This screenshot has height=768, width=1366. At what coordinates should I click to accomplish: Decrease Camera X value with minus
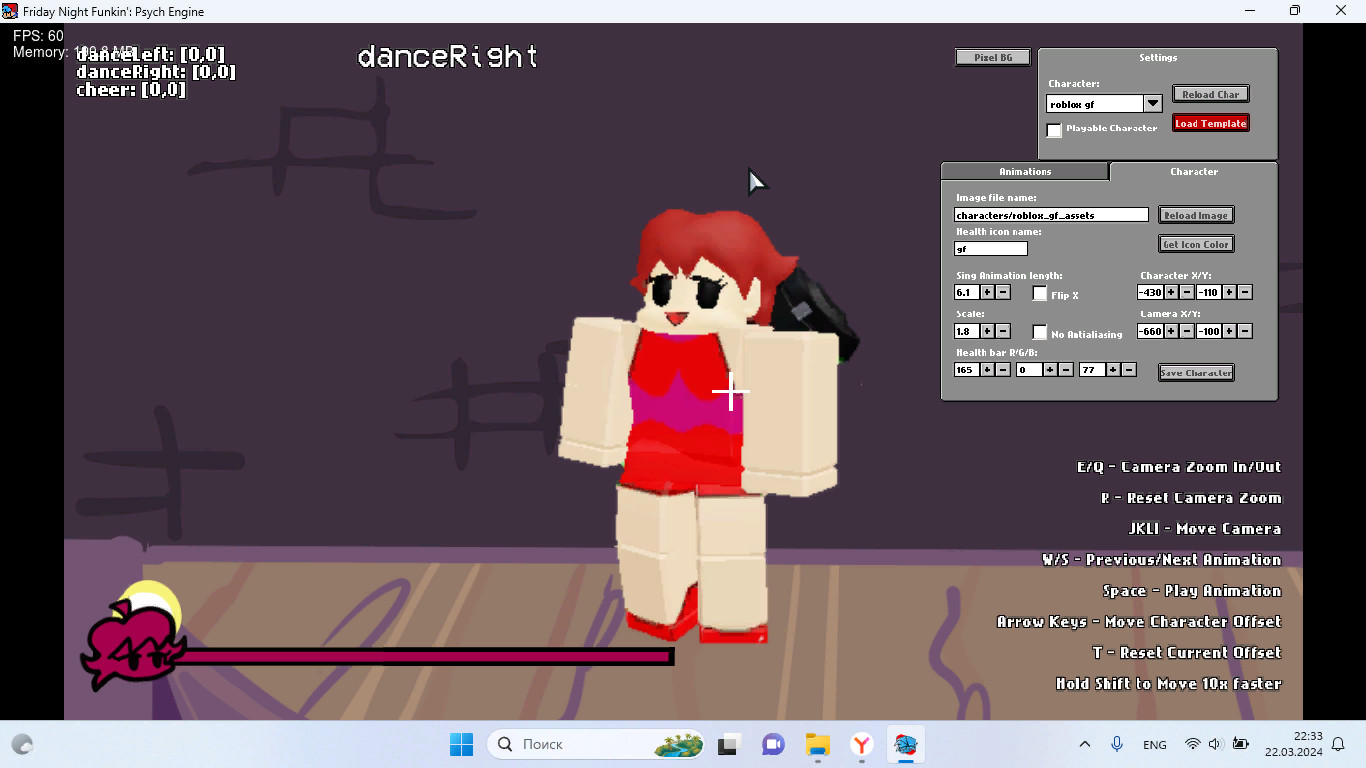[1187, 331]
